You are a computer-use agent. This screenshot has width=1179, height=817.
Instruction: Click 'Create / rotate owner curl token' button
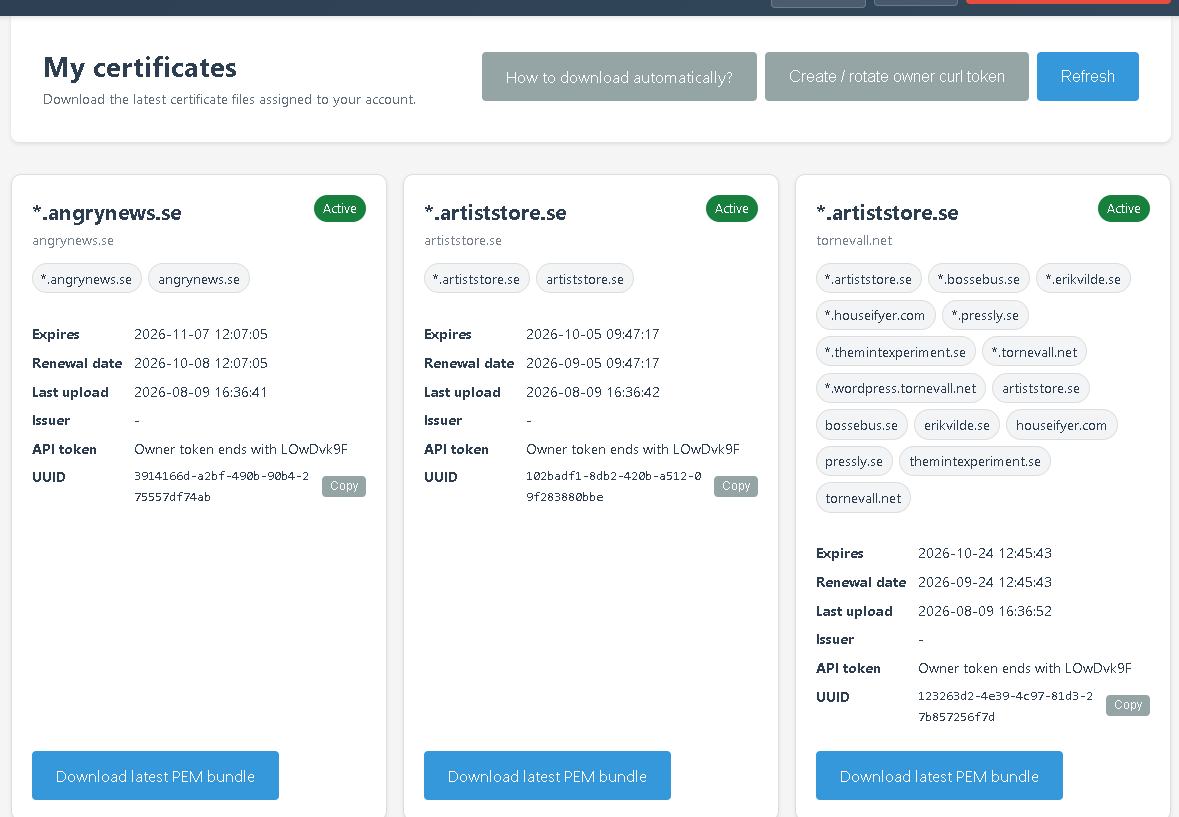tap(896, 77)
